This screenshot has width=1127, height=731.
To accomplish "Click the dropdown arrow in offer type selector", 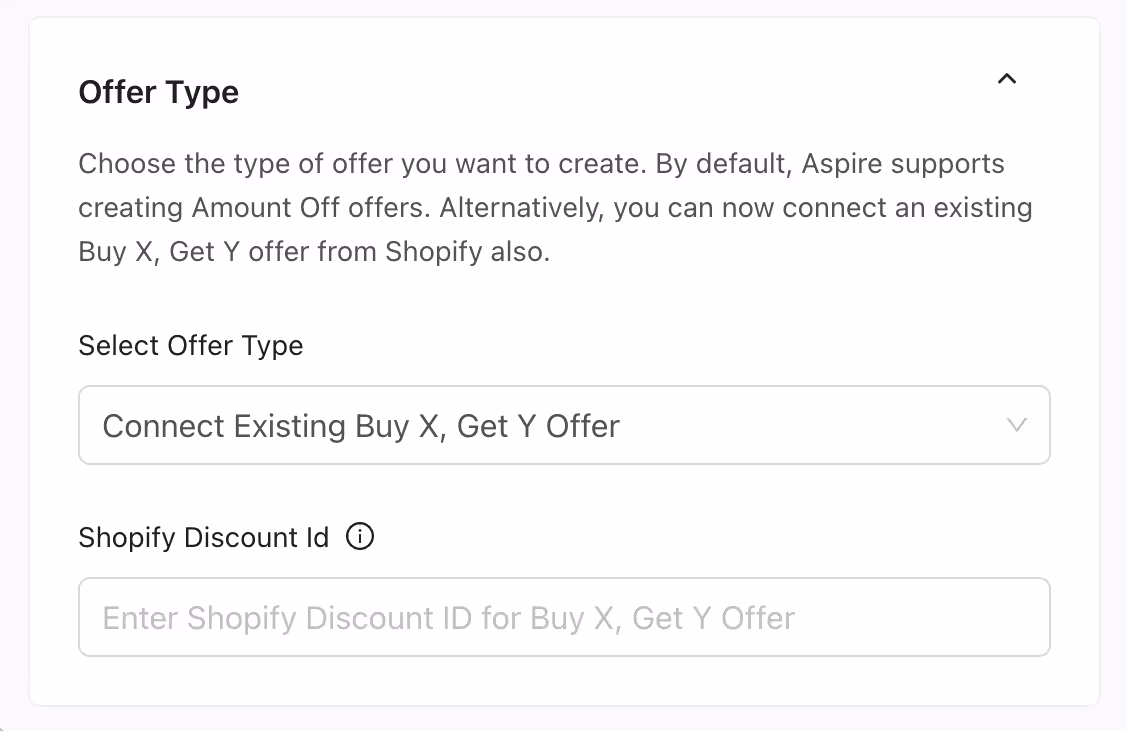I will coord(1017,426).
